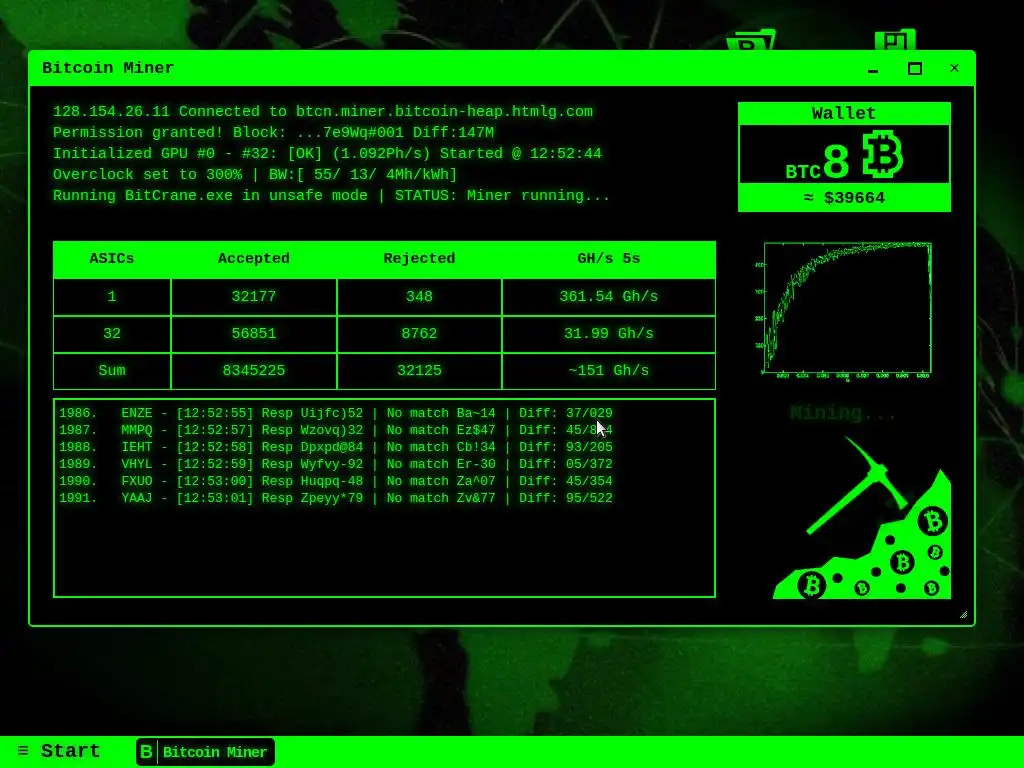The height and width of the screenshot is (768, 1024).
Task: Select the 361.54 Gh/s cell
Action: [x=609, y=296]
